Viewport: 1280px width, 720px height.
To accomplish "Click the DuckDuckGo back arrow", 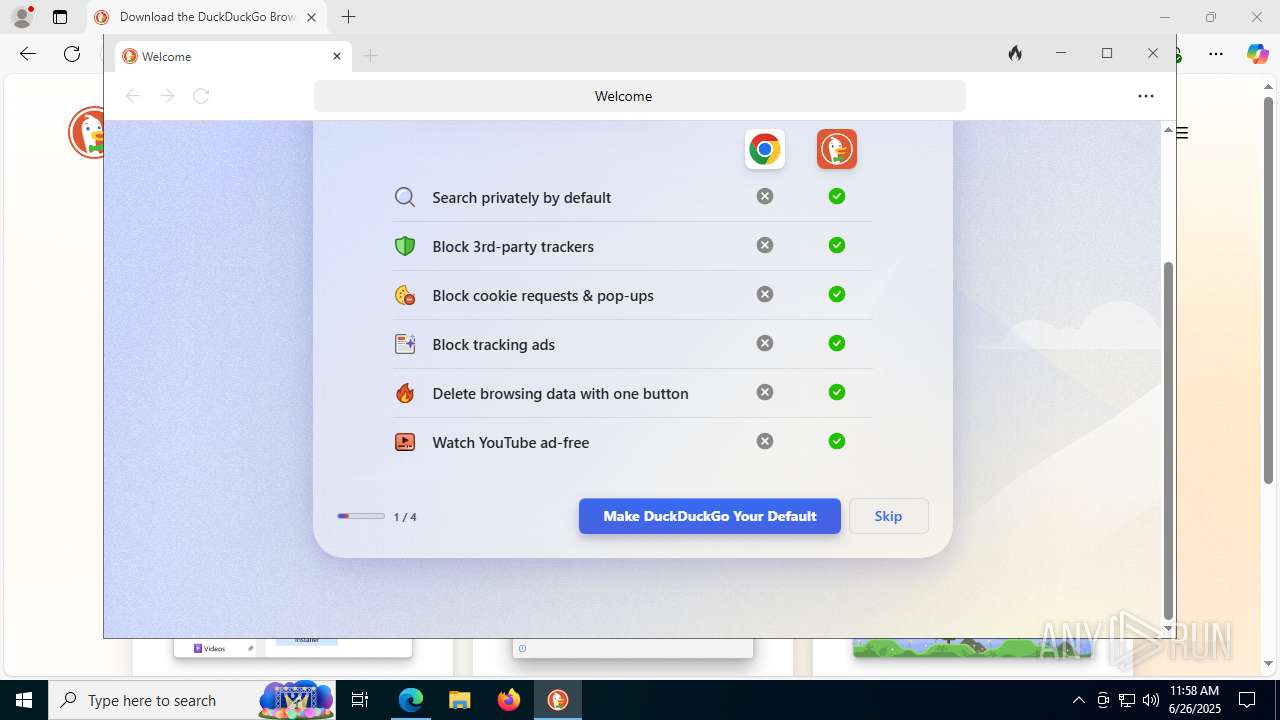I will pos(133,96).
